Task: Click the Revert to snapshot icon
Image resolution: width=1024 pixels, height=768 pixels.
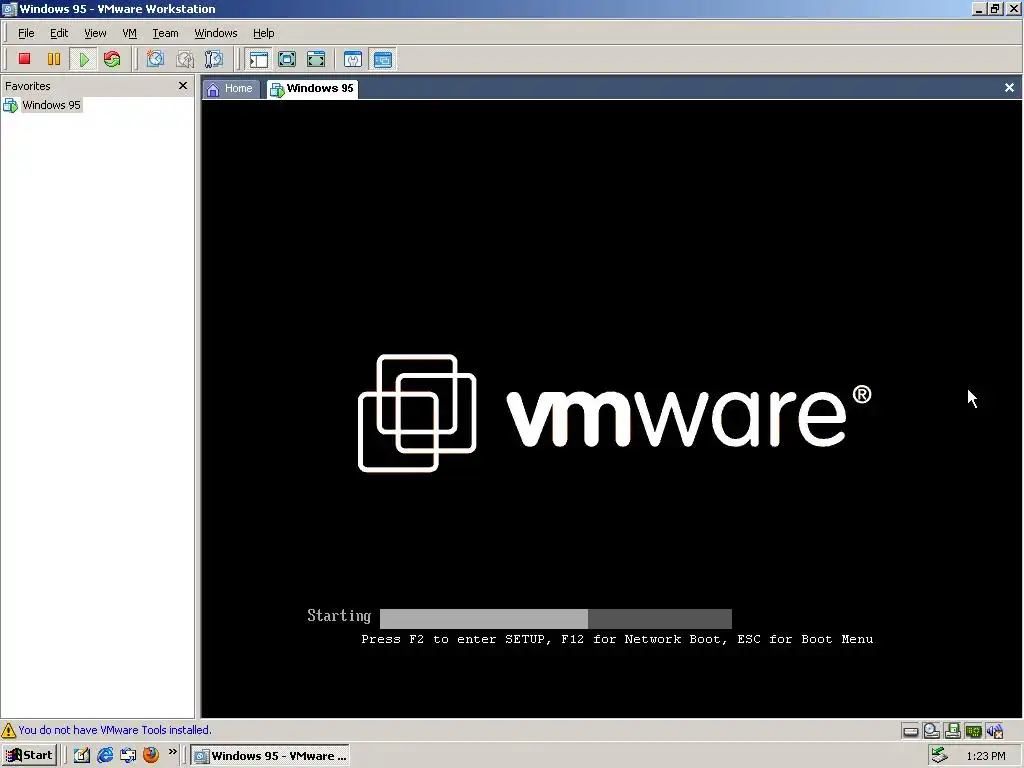Action: tap(185, 59)
